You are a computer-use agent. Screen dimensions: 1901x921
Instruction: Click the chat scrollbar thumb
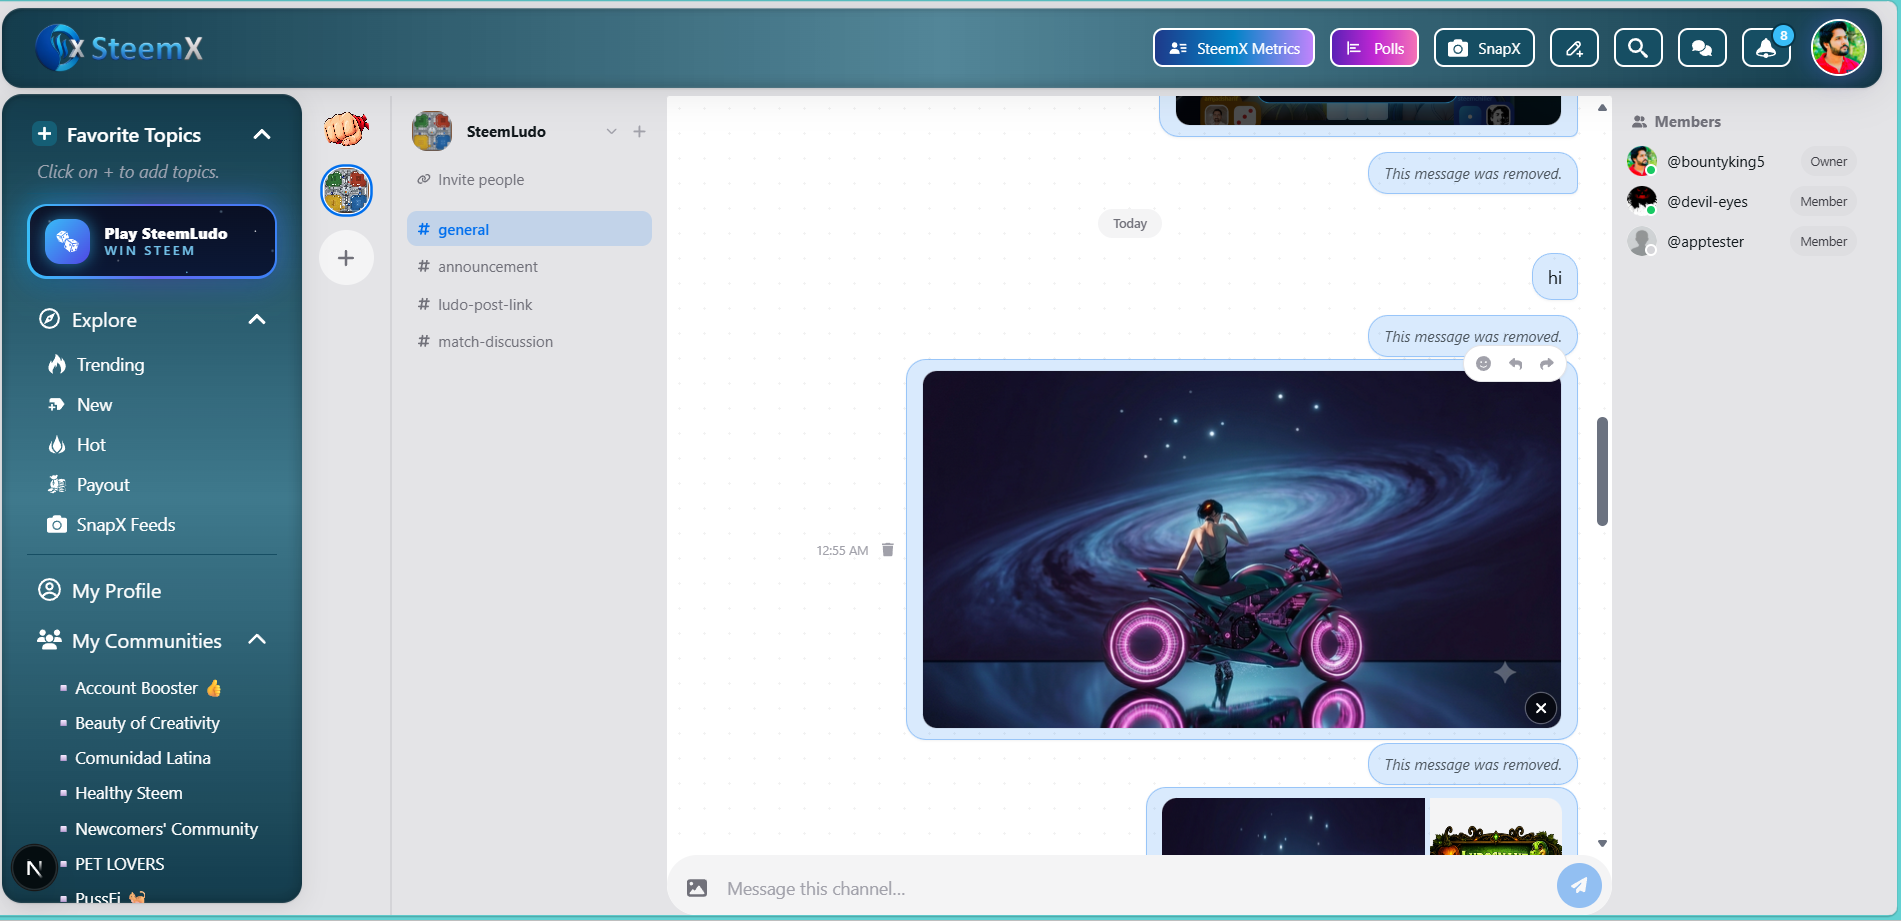[x=1602, y=471]
